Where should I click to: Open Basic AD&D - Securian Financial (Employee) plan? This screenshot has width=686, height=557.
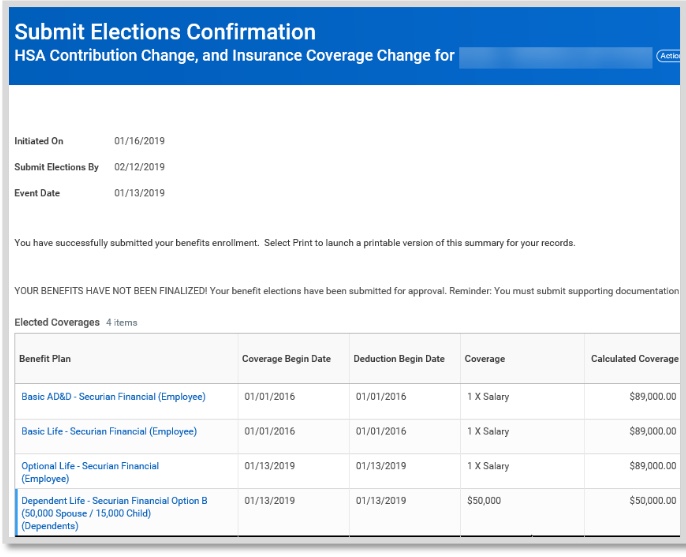pyautogui.click(x=113, y=396)
